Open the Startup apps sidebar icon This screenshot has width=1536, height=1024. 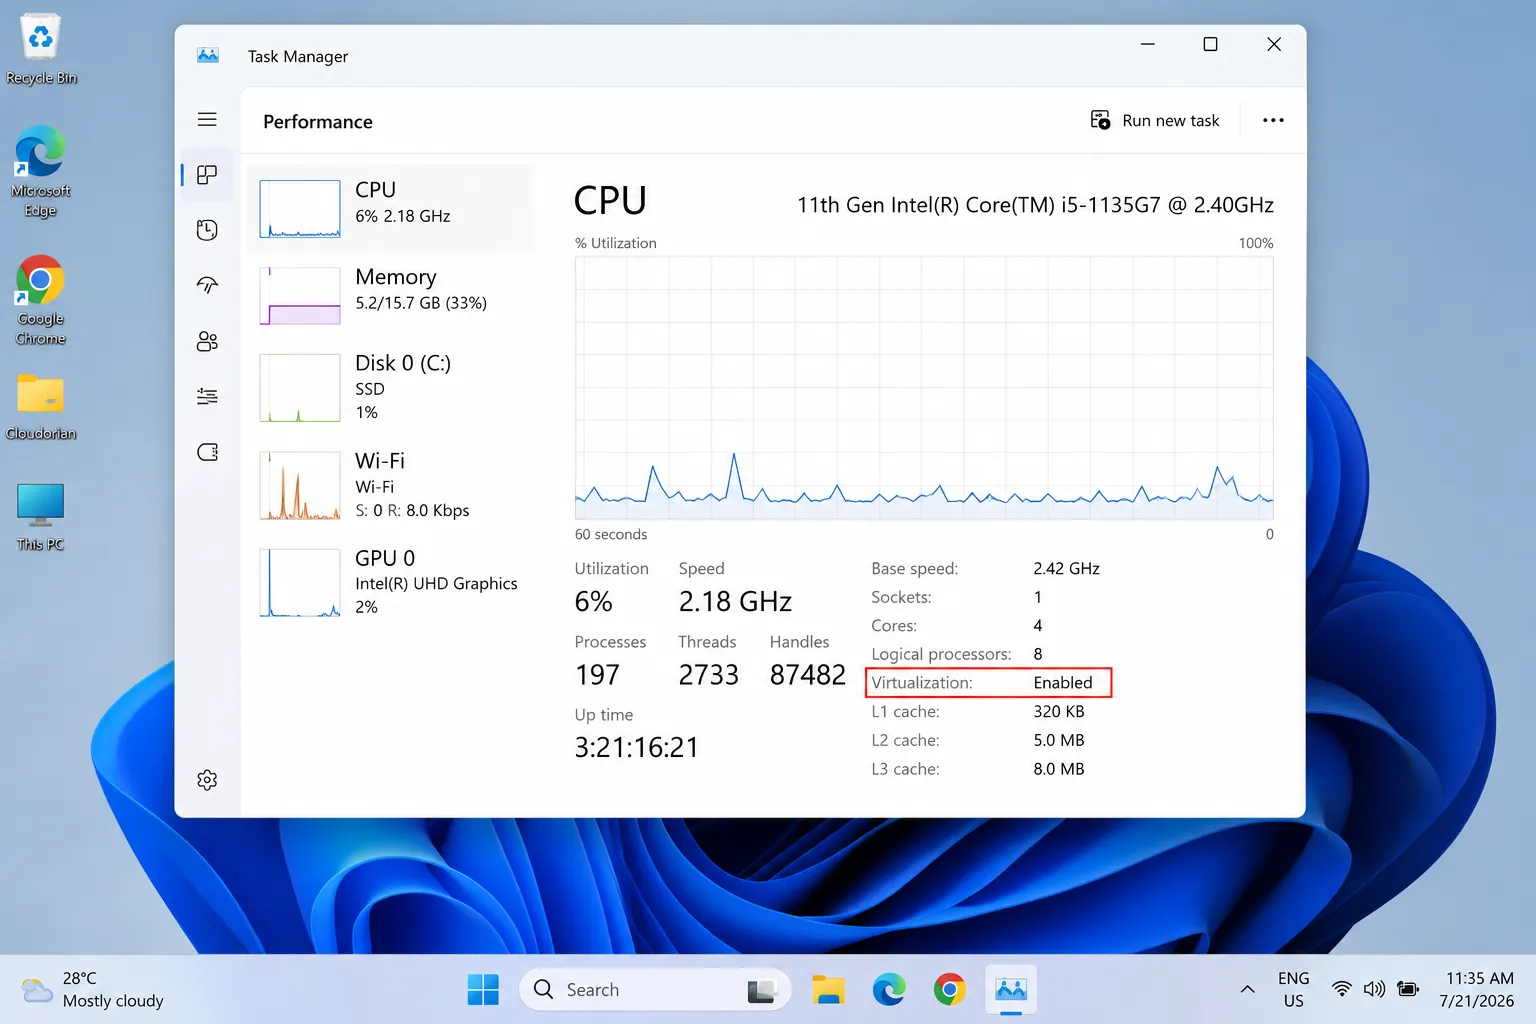pyautogui.click(x=207, y=286)
